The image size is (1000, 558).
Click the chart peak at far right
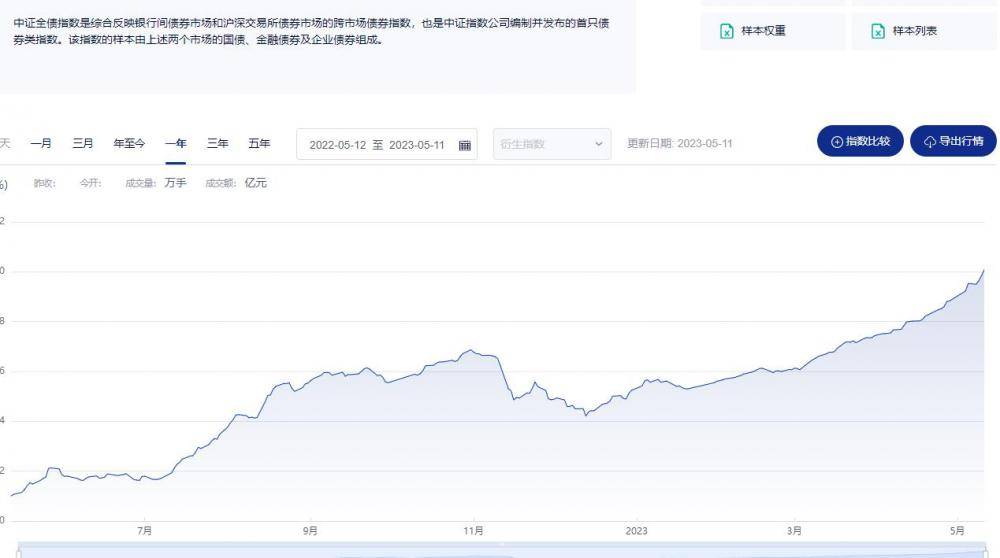pos(984,270)
